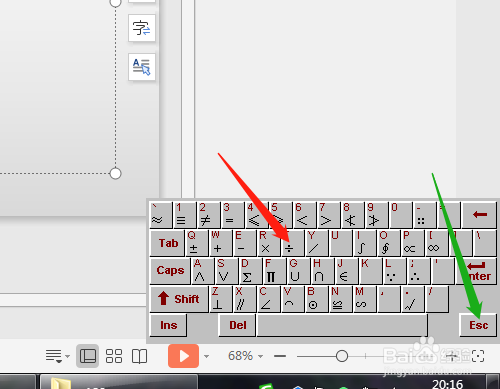Click fit slide to window icon
The height and width of the screenshot is (389, 500).
tap(478, 356)
